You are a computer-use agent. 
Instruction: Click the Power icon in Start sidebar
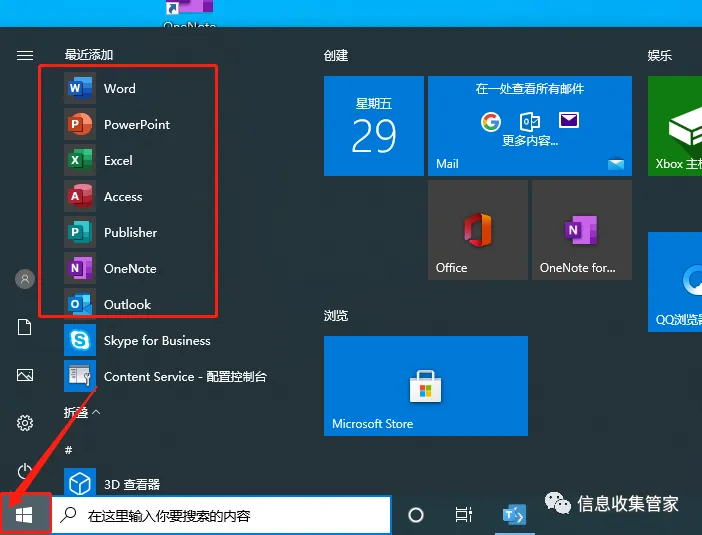pos(25,471)
